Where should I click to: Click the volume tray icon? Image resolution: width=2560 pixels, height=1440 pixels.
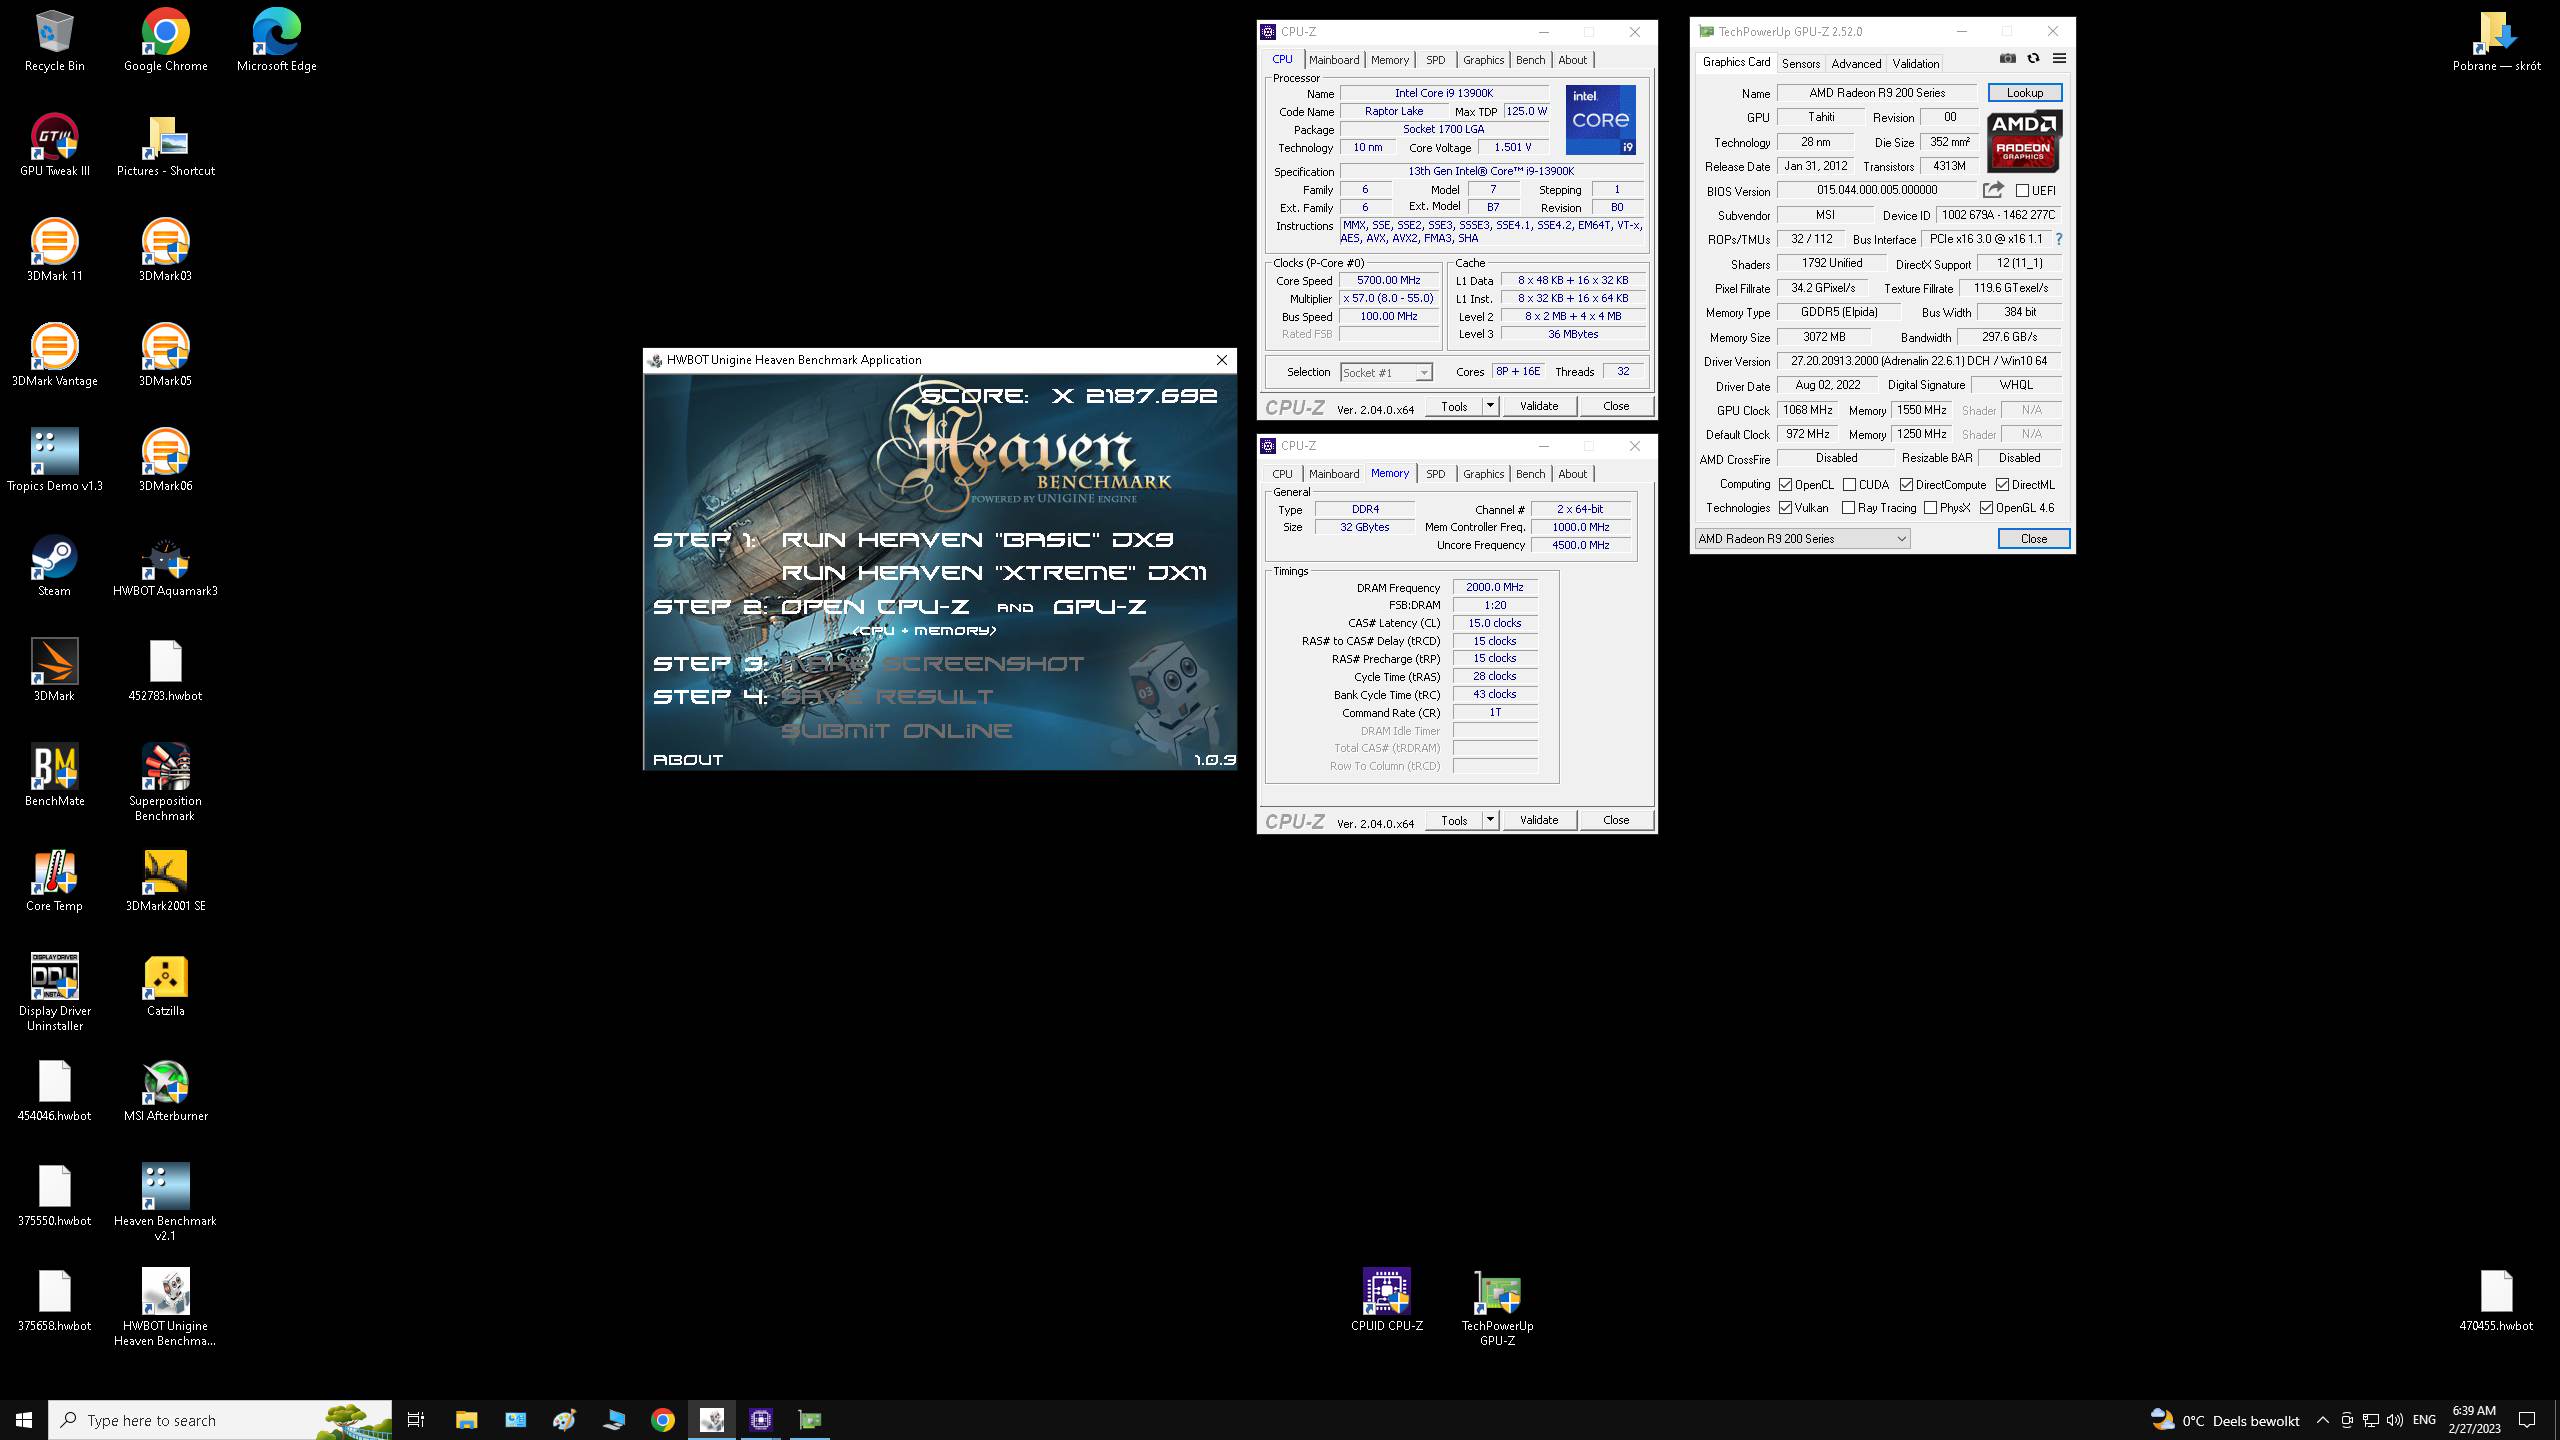[2394, 1420]
